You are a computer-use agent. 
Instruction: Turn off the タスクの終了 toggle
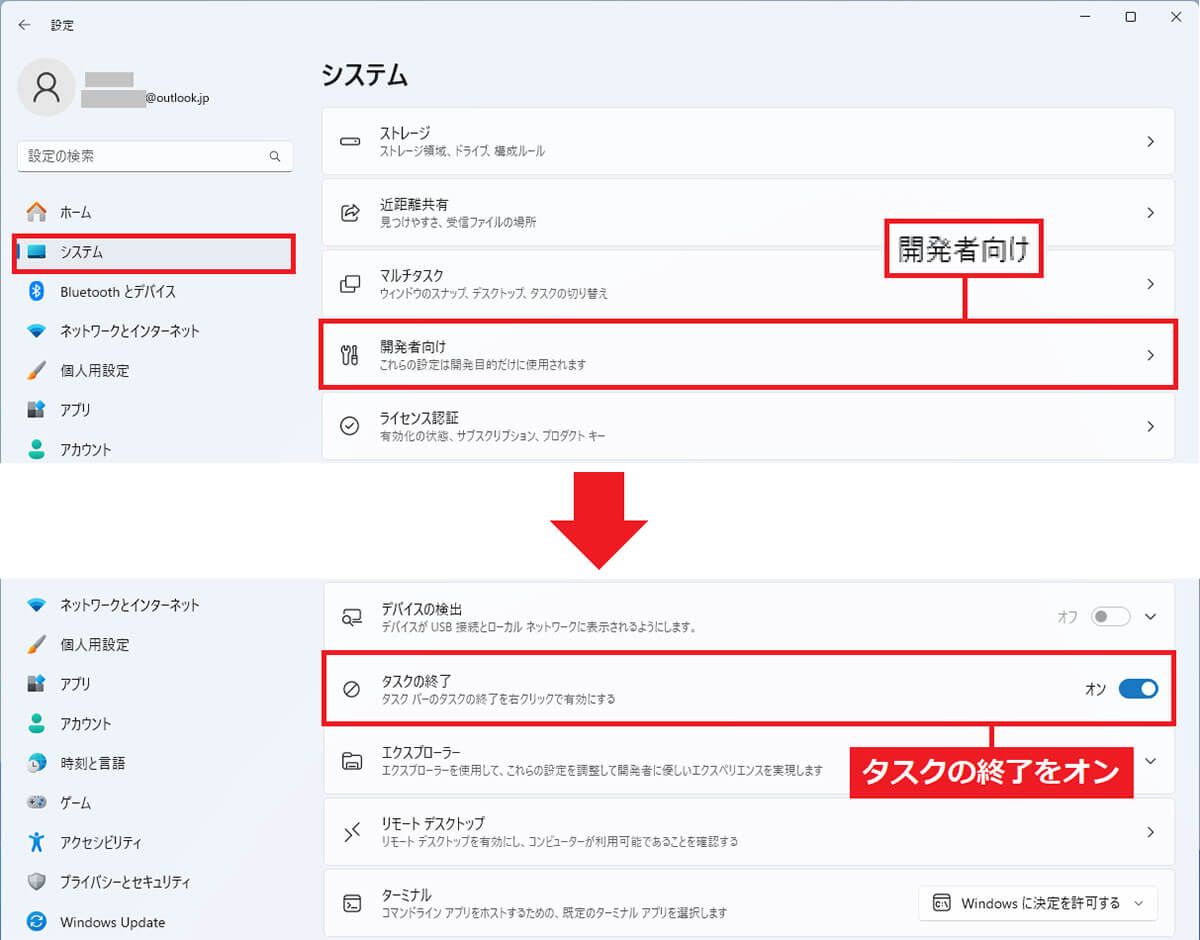click(1138, 689)
